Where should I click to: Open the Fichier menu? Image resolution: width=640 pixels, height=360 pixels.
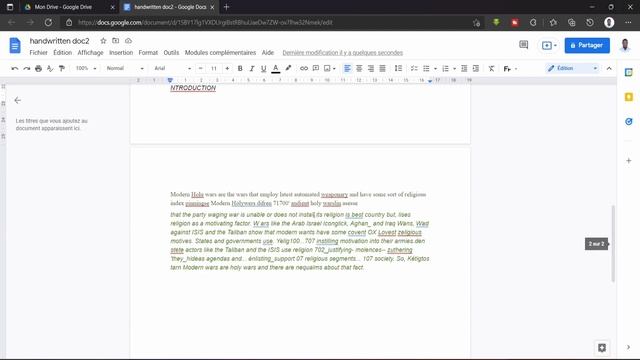[x=38, y=53]
